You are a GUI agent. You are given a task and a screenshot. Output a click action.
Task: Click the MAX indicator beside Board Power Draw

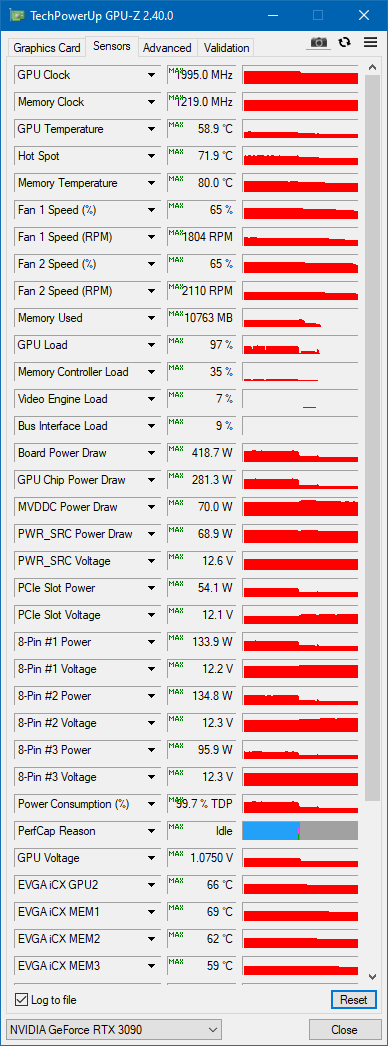176,448
